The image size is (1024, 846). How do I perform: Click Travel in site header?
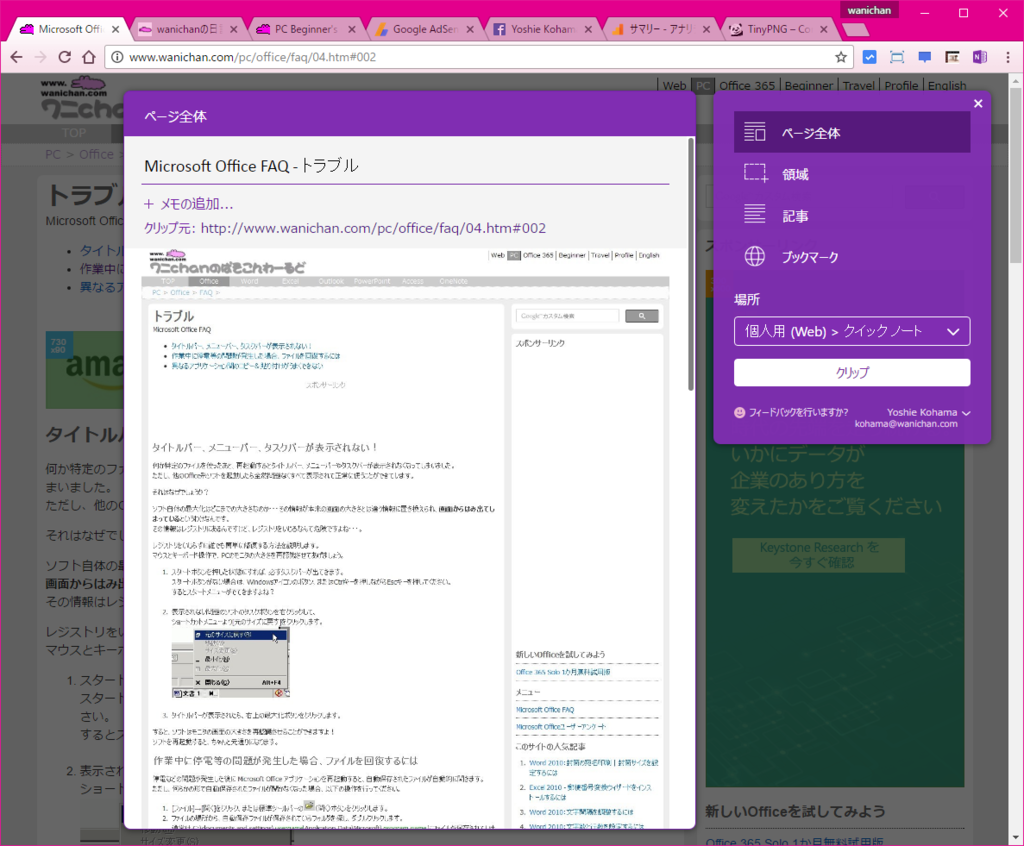tap(858, 86)
